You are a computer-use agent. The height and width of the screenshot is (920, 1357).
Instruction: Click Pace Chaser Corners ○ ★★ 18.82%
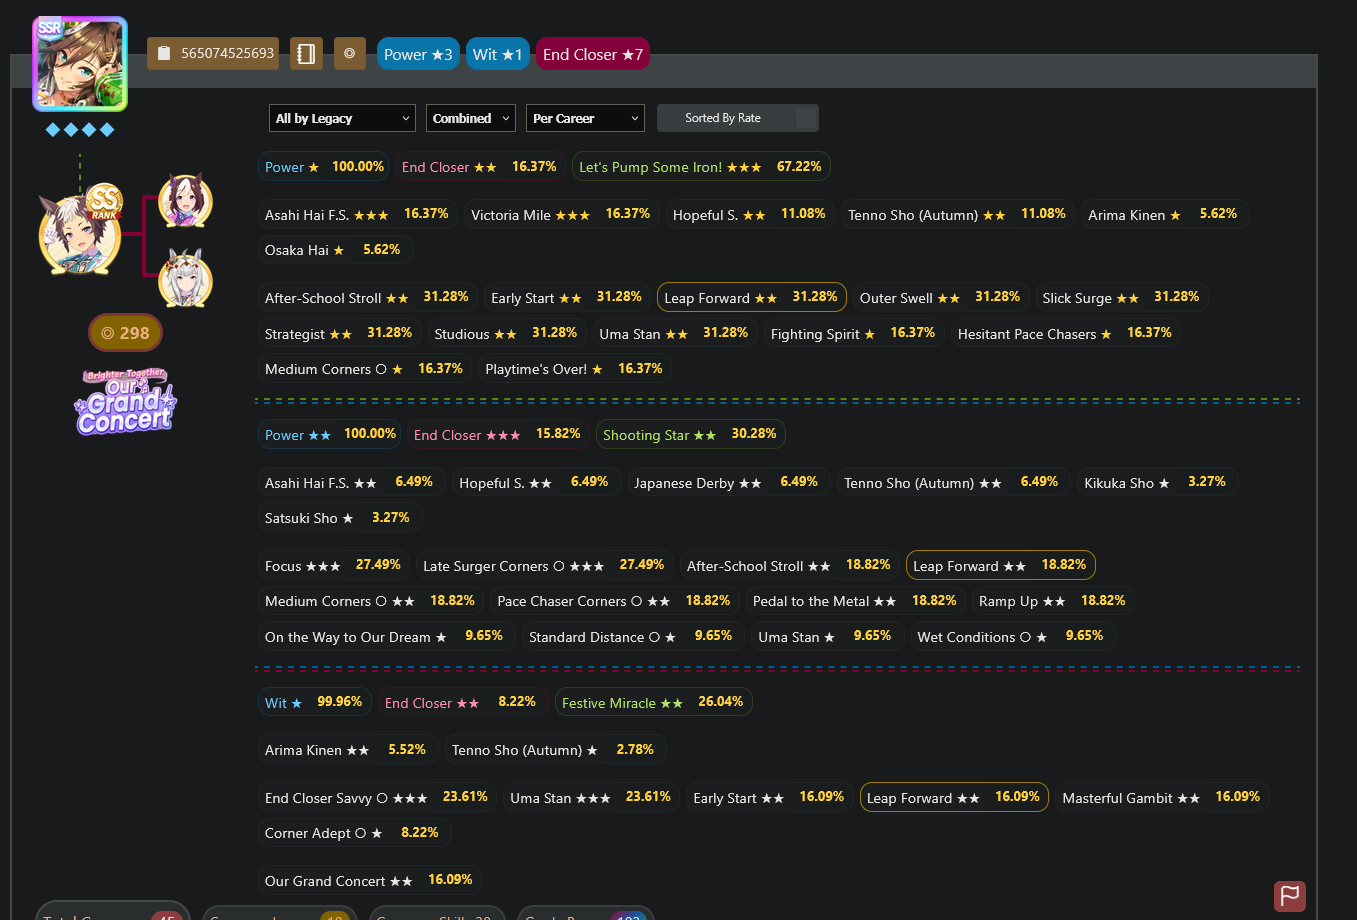(x=614, y=601)
